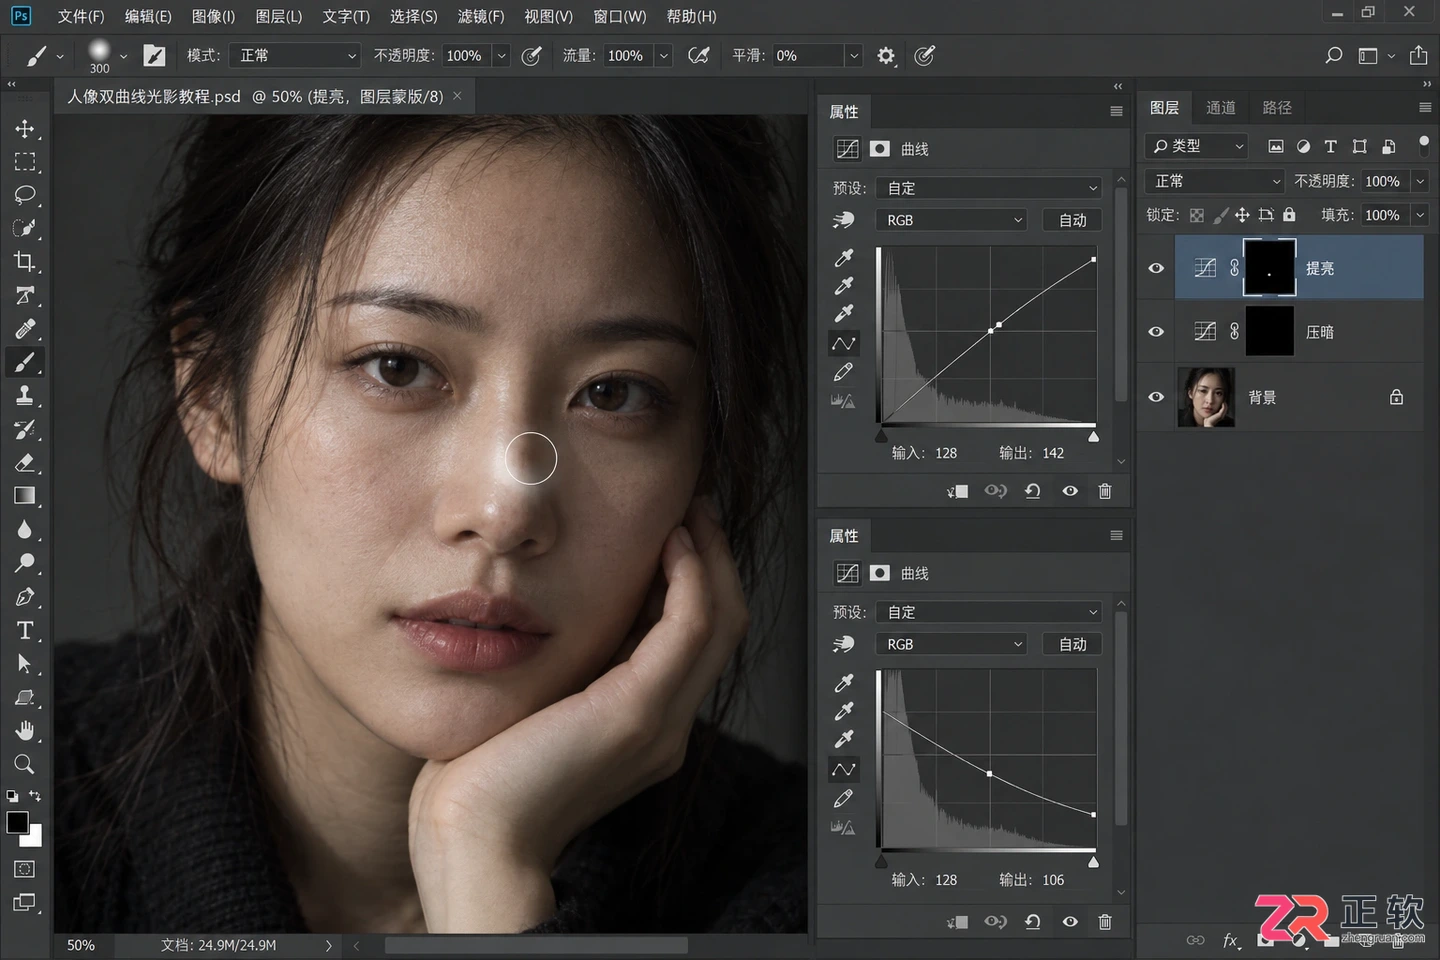Open the 滤镜 menu
Viewport: 1440px width, 960px height.
click(481, 16)
